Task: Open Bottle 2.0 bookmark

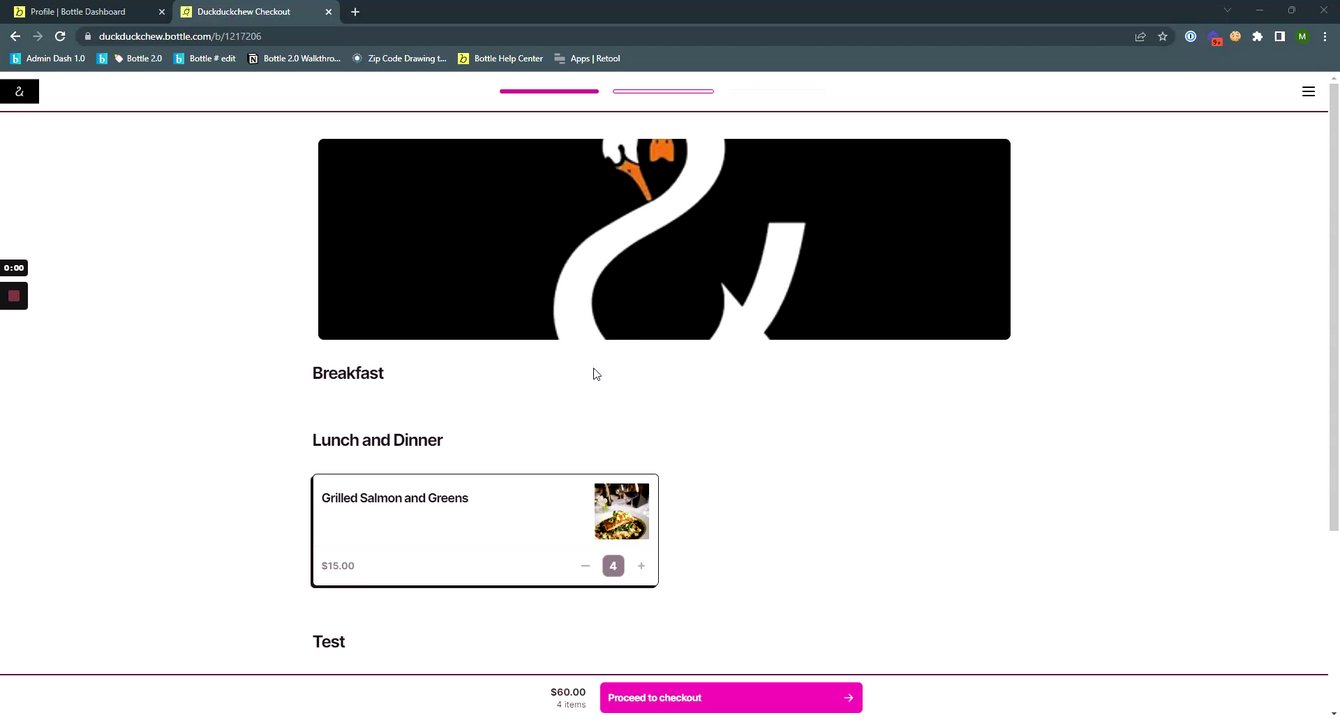Action: point(130,59)
